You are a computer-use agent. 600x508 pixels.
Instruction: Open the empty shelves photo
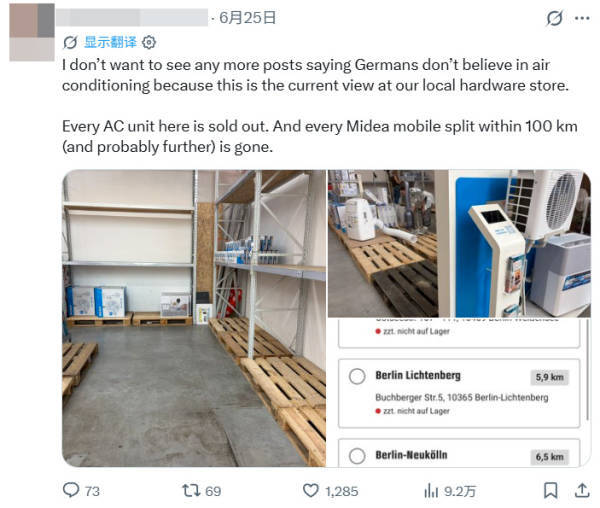(x=194, y=318)
